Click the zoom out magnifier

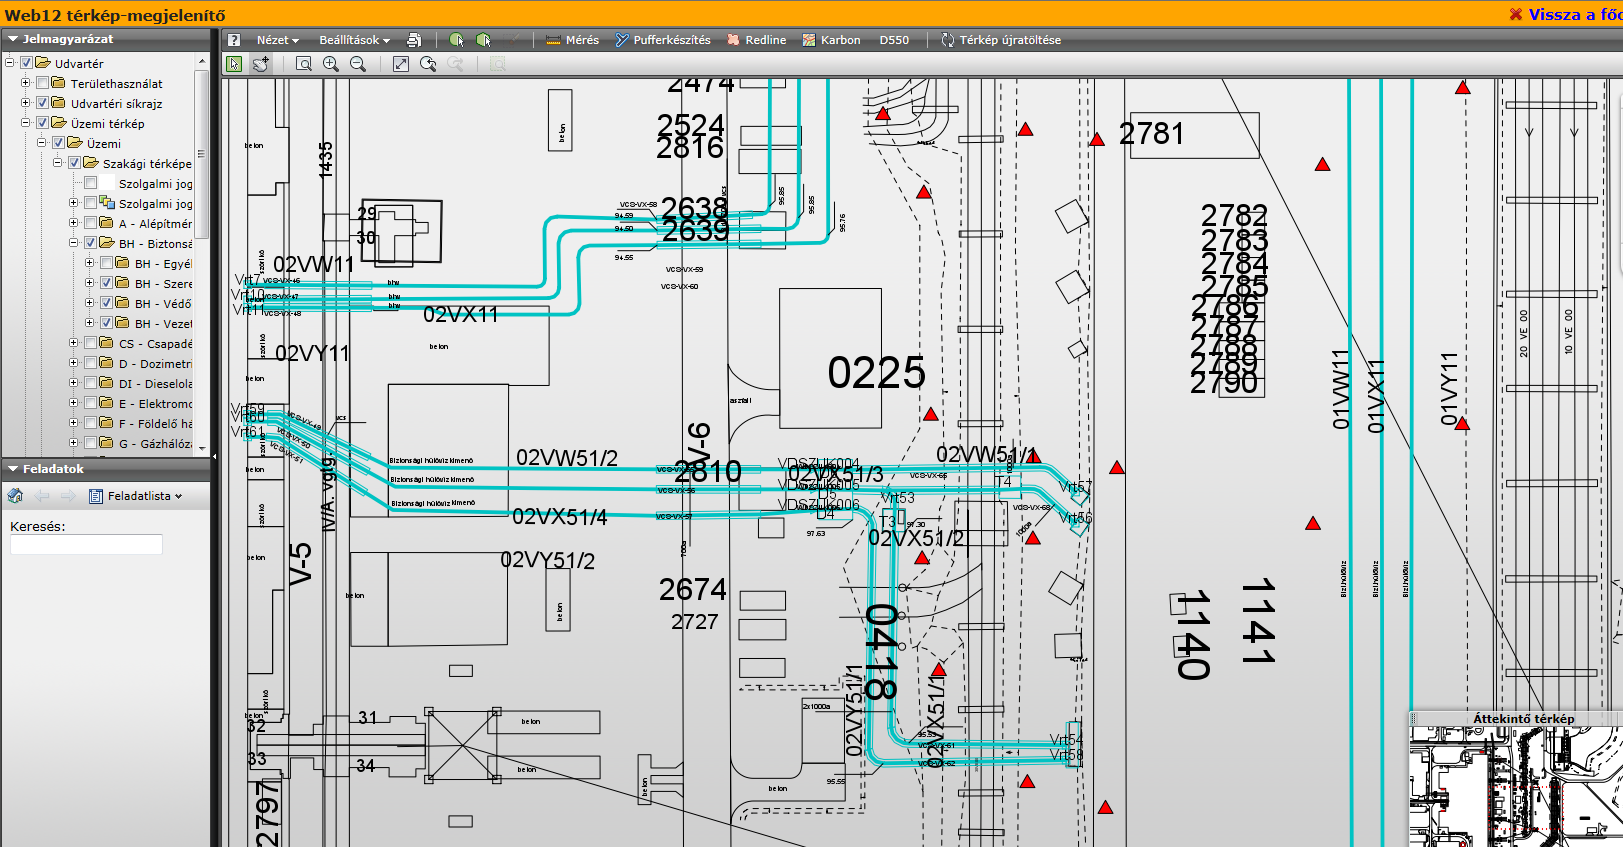(x=358, y=64)
